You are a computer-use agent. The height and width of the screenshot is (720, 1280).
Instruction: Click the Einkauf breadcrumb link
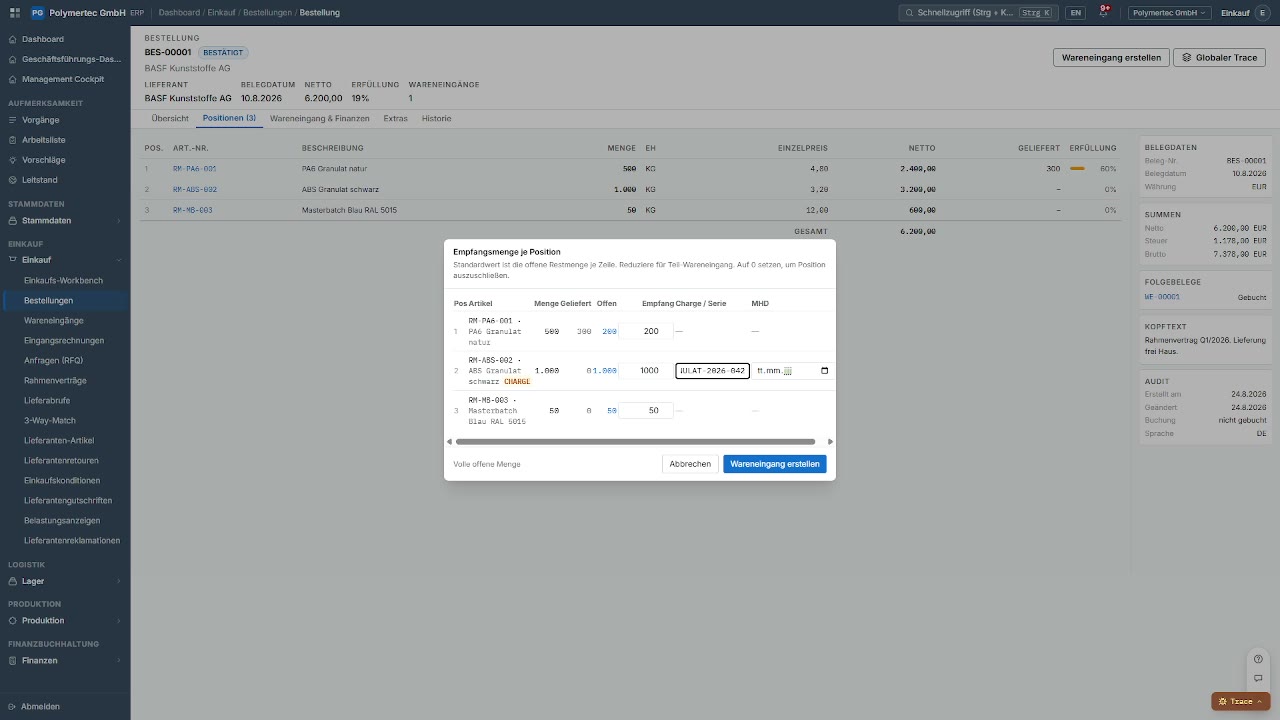[221, 13]
